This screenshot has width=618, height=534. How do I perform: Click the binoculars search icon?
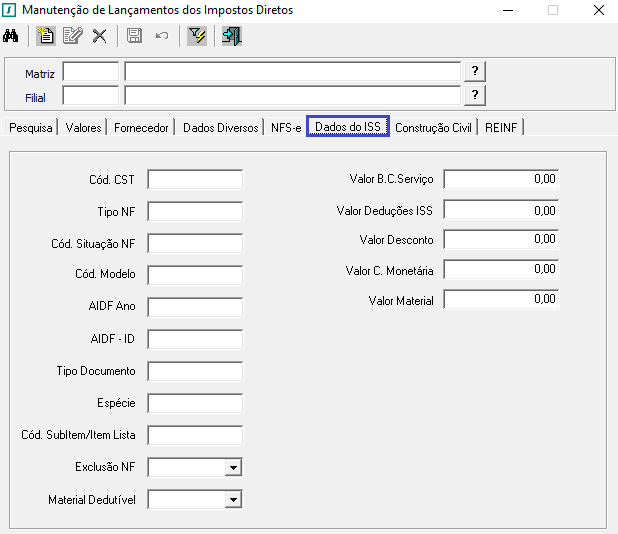[x=12, y=37]
